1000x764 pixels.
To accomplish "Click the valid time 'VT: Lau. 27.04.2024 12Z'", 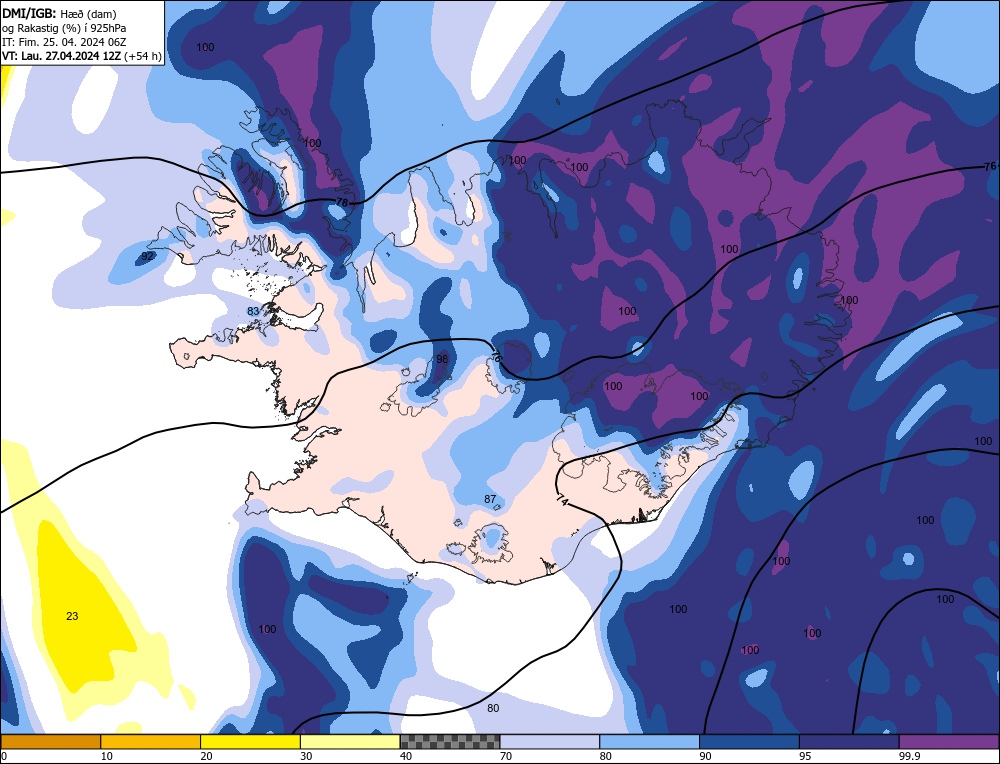I will click(62, 56).
